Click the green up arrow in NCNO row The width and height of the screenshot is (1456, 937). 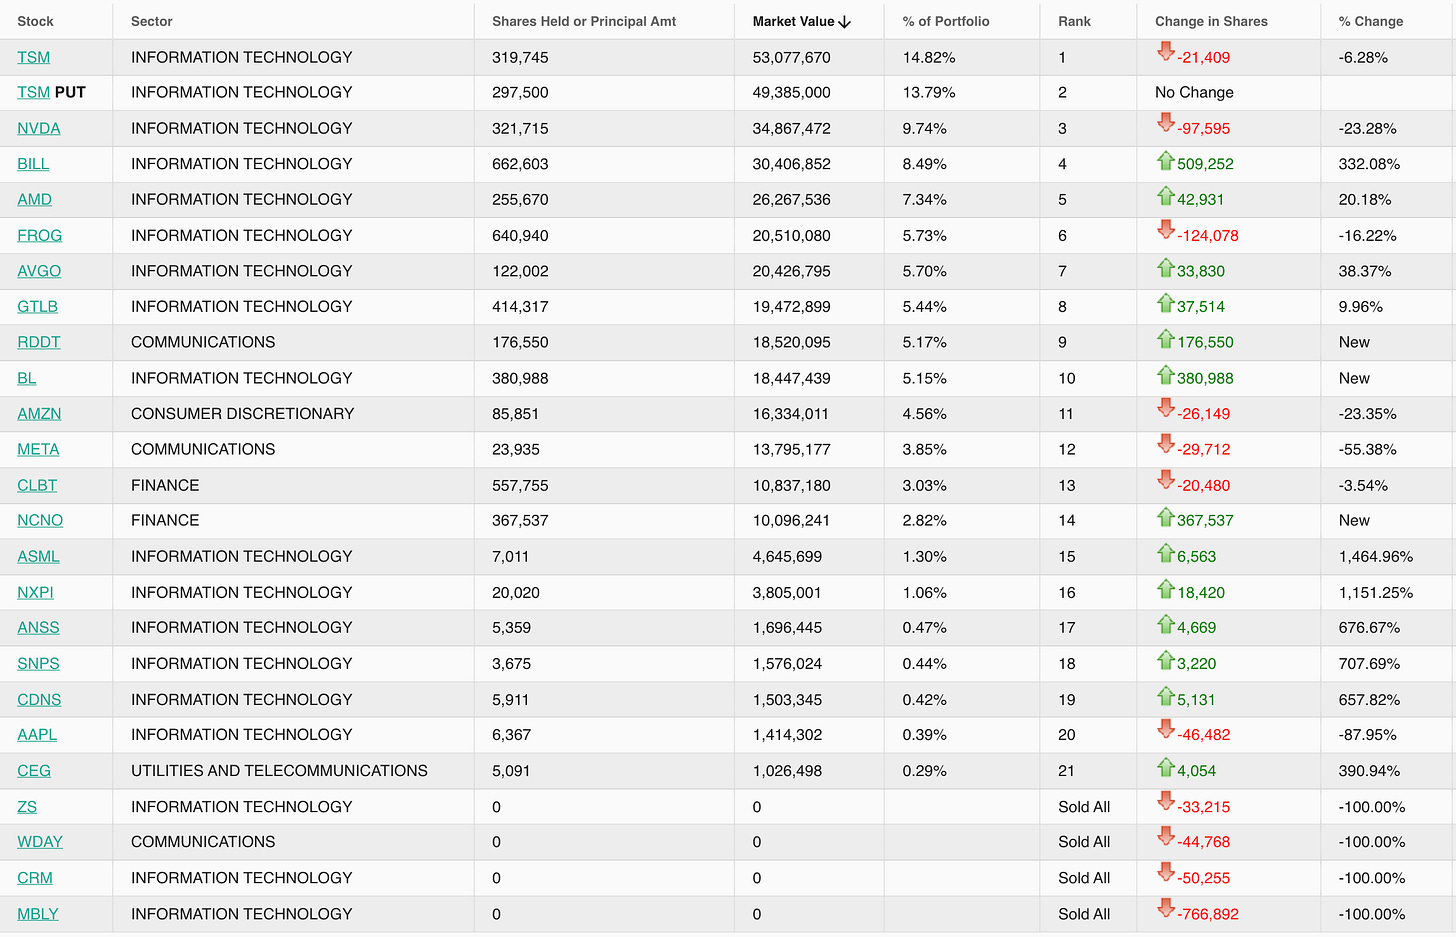click(x=1165, y=517)
